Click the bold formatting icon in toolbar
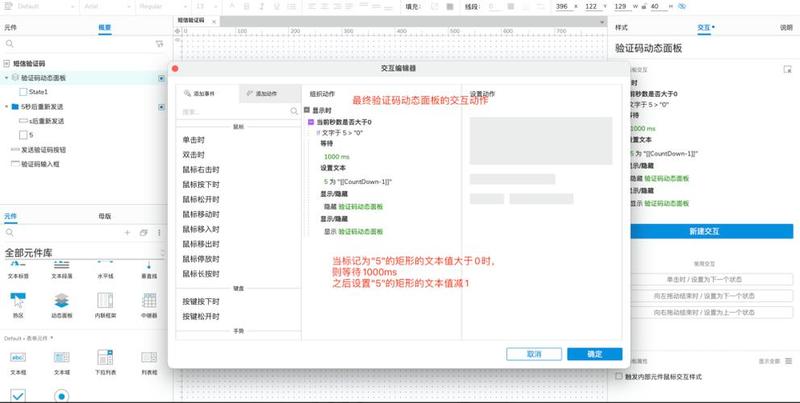 tap(246, 7)
